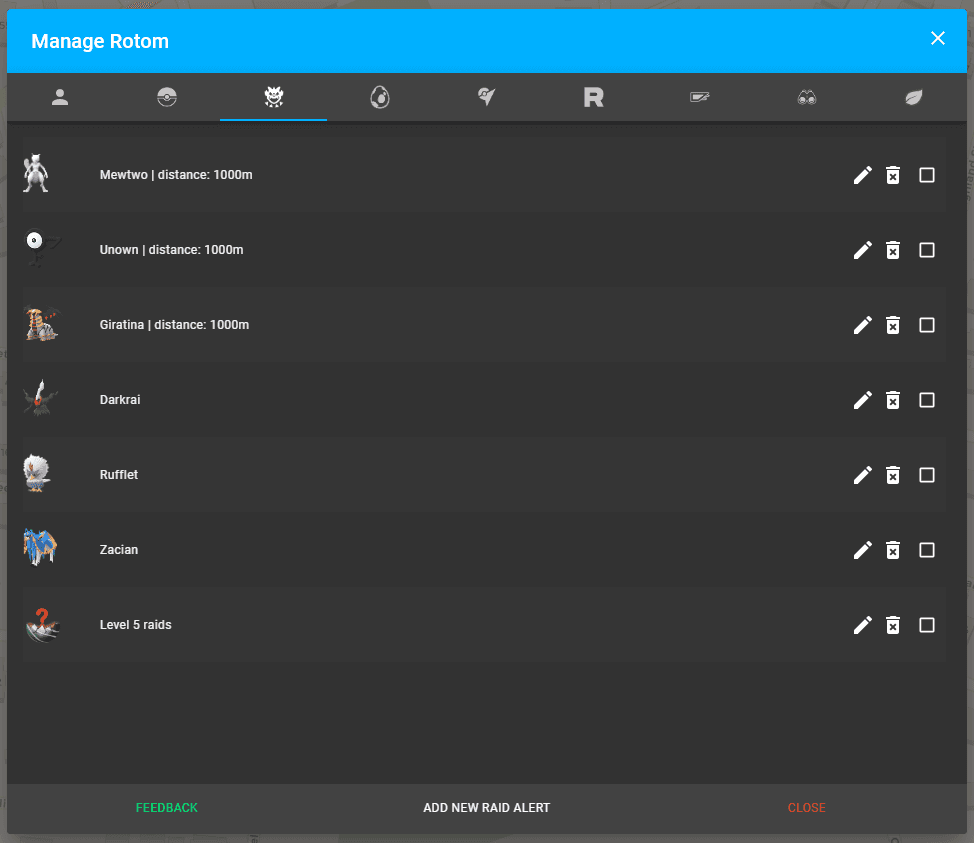Viewport: 974px width, 843px height.
Task: Click the Zacian sprite thumbnail
Action: [x=40, y=547]
